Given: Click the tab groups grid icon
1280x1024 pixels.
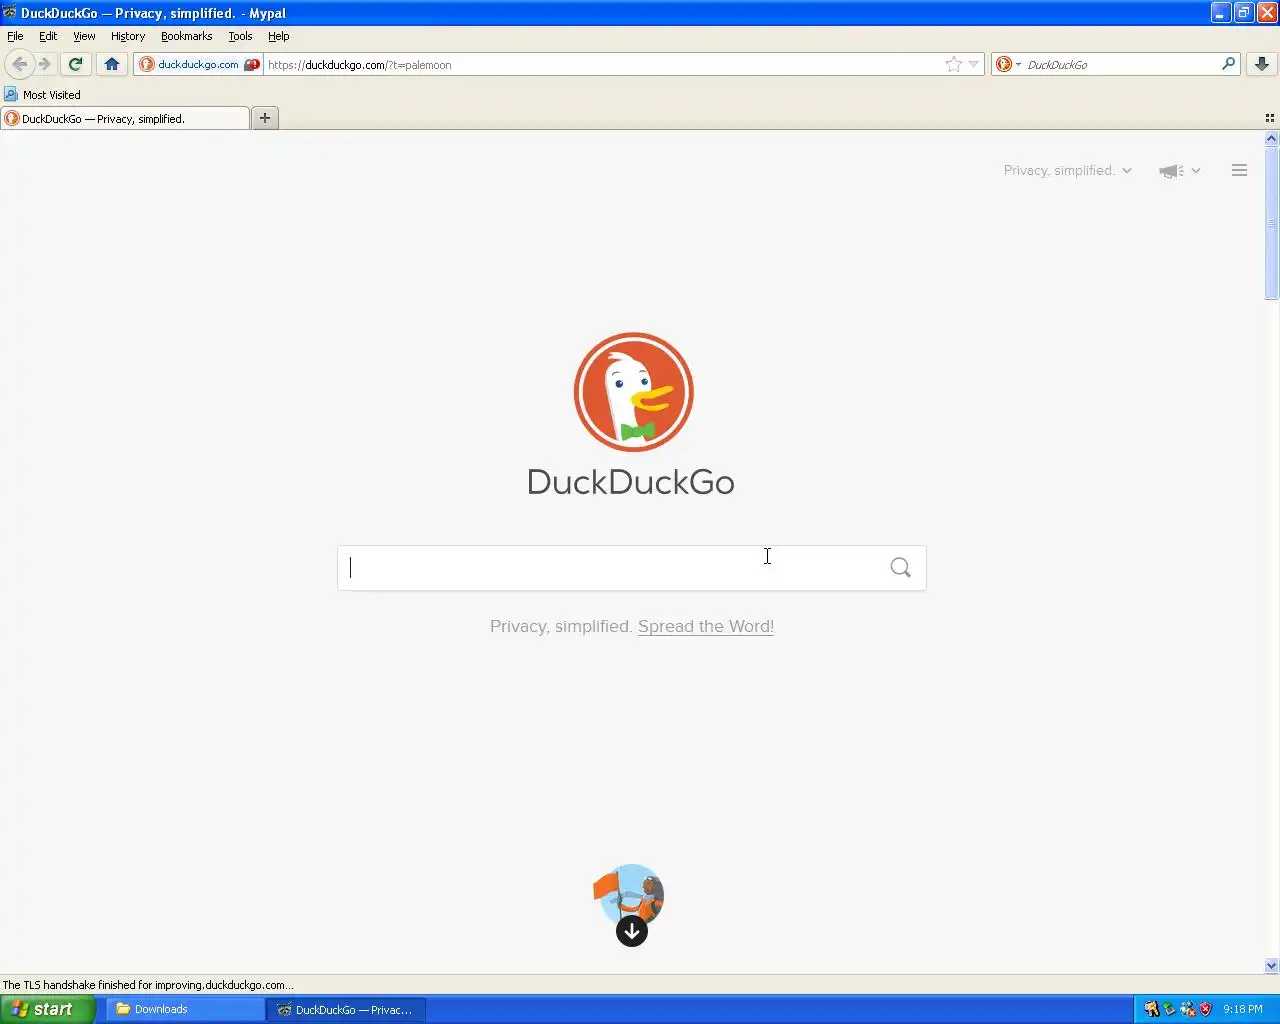Looking at the screenshot, I should coord(1270,118).
